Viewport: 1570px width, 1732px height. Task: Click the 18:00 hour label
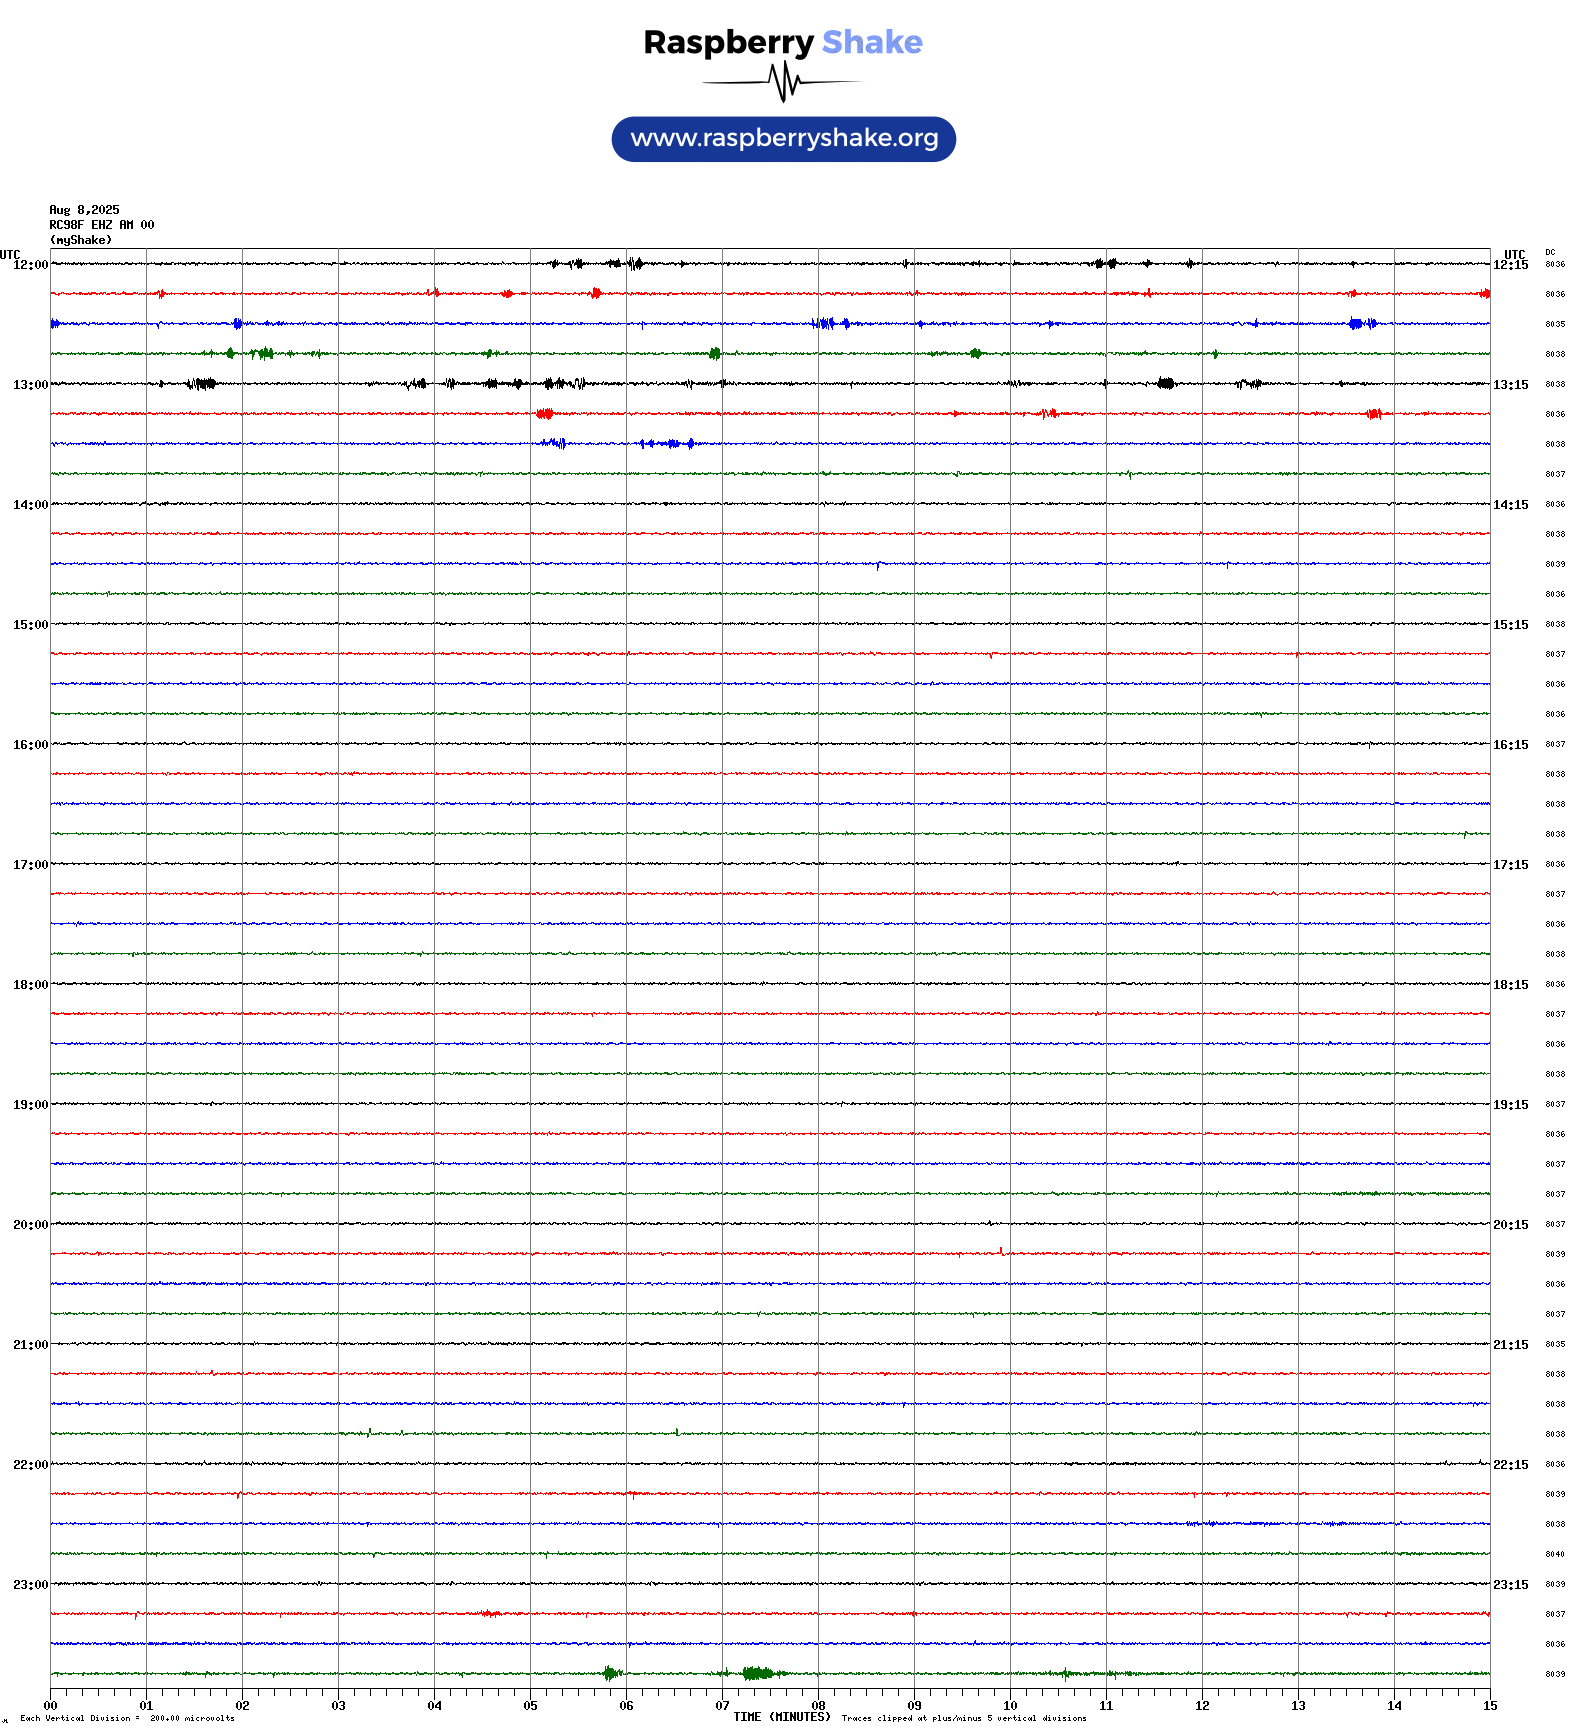pos(30,985)
